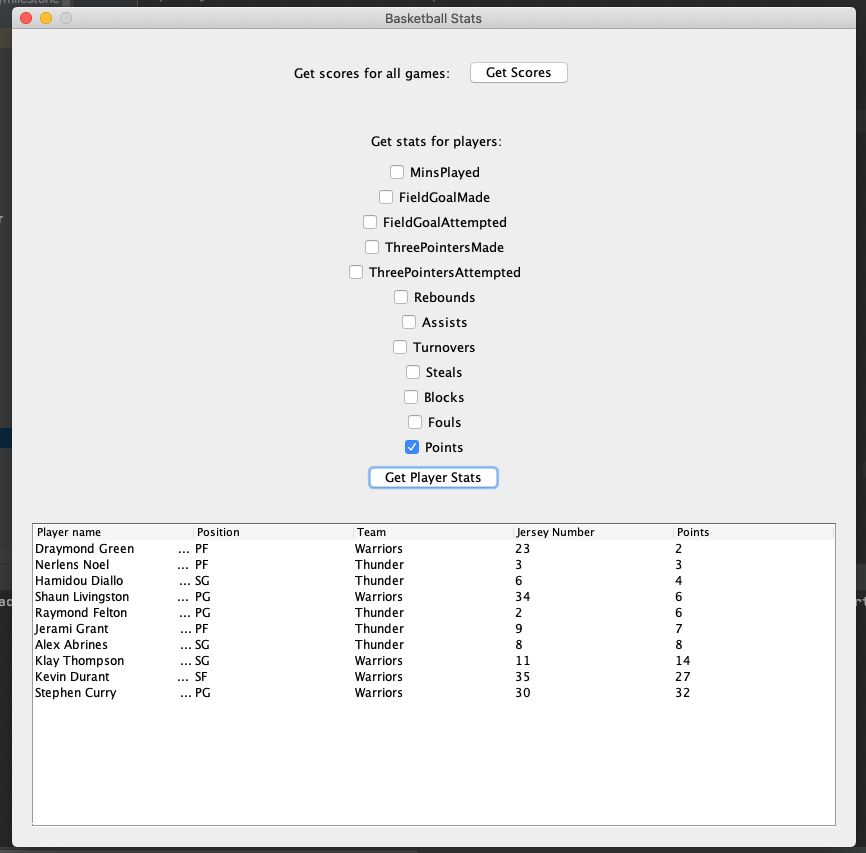Click Kevin Durant's position SF
Screen dimensions: 866x853
(201, 677)
